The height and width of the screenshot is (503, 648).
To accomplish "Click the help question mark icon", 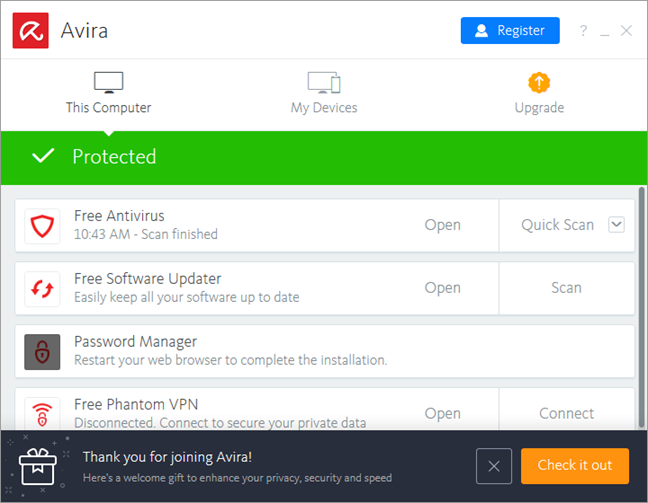I will [583, 30].
